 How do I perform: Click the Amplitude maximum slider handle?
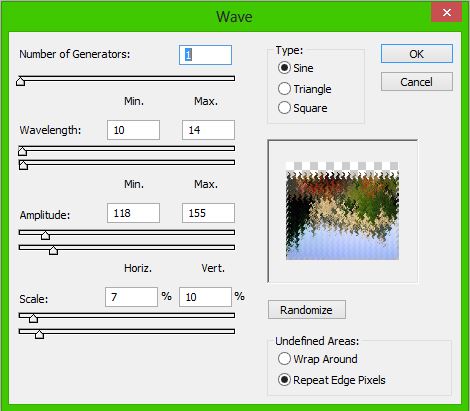tap(53, 250)
